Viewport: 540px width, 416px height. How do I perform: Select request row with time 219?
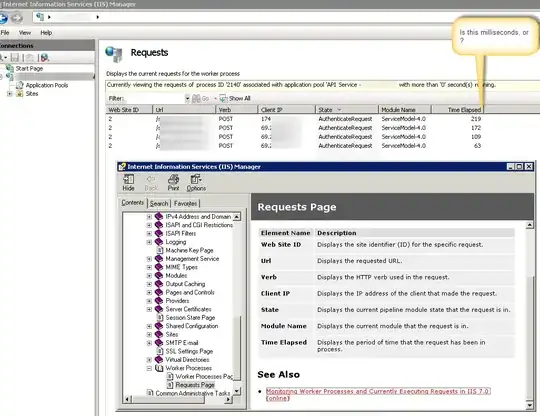coord(295,119)
